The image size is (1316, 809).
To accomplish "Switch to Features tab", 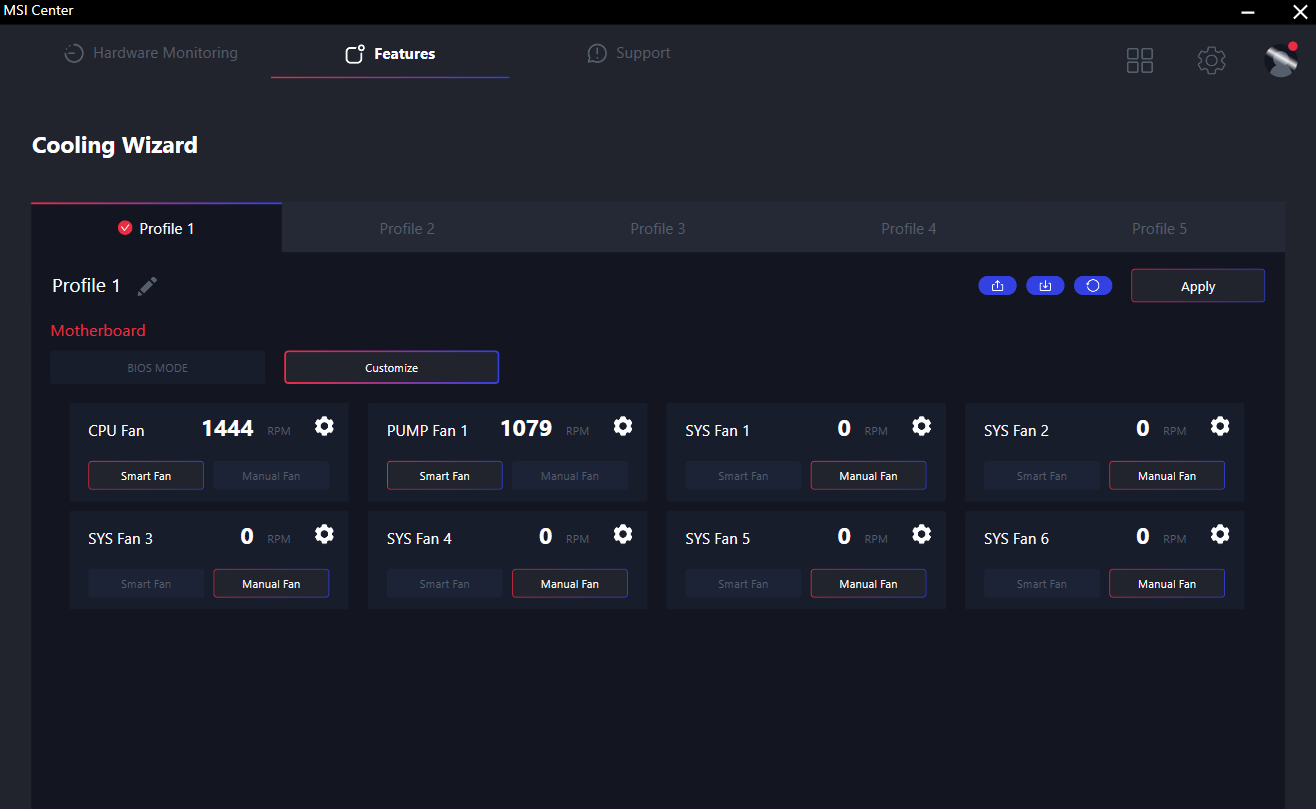I will 390,54.
